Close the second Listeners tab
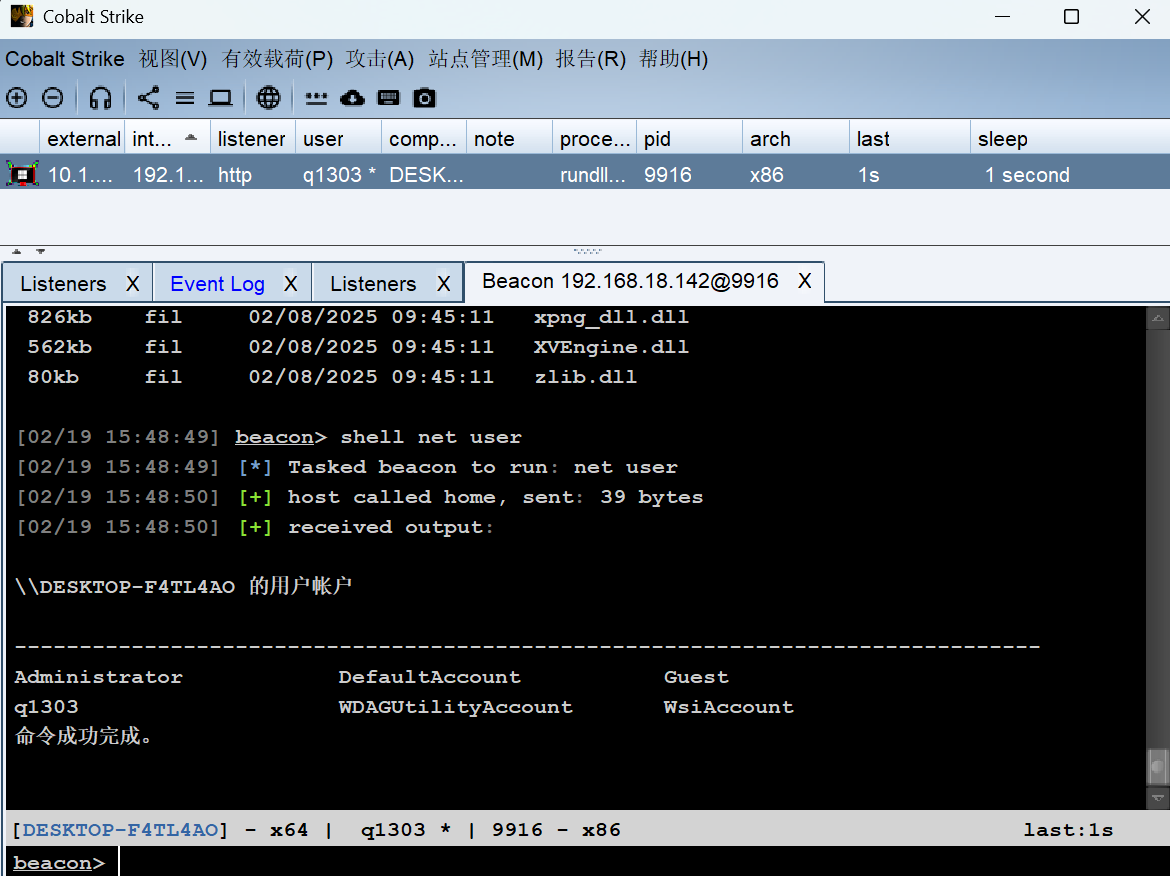 444,284
